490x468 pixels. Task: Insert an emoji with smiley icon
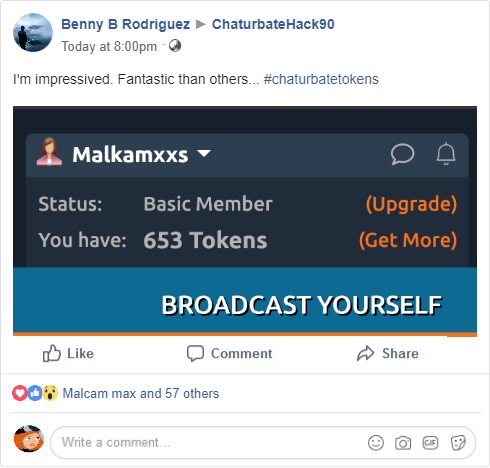click(x=376, y=443)
